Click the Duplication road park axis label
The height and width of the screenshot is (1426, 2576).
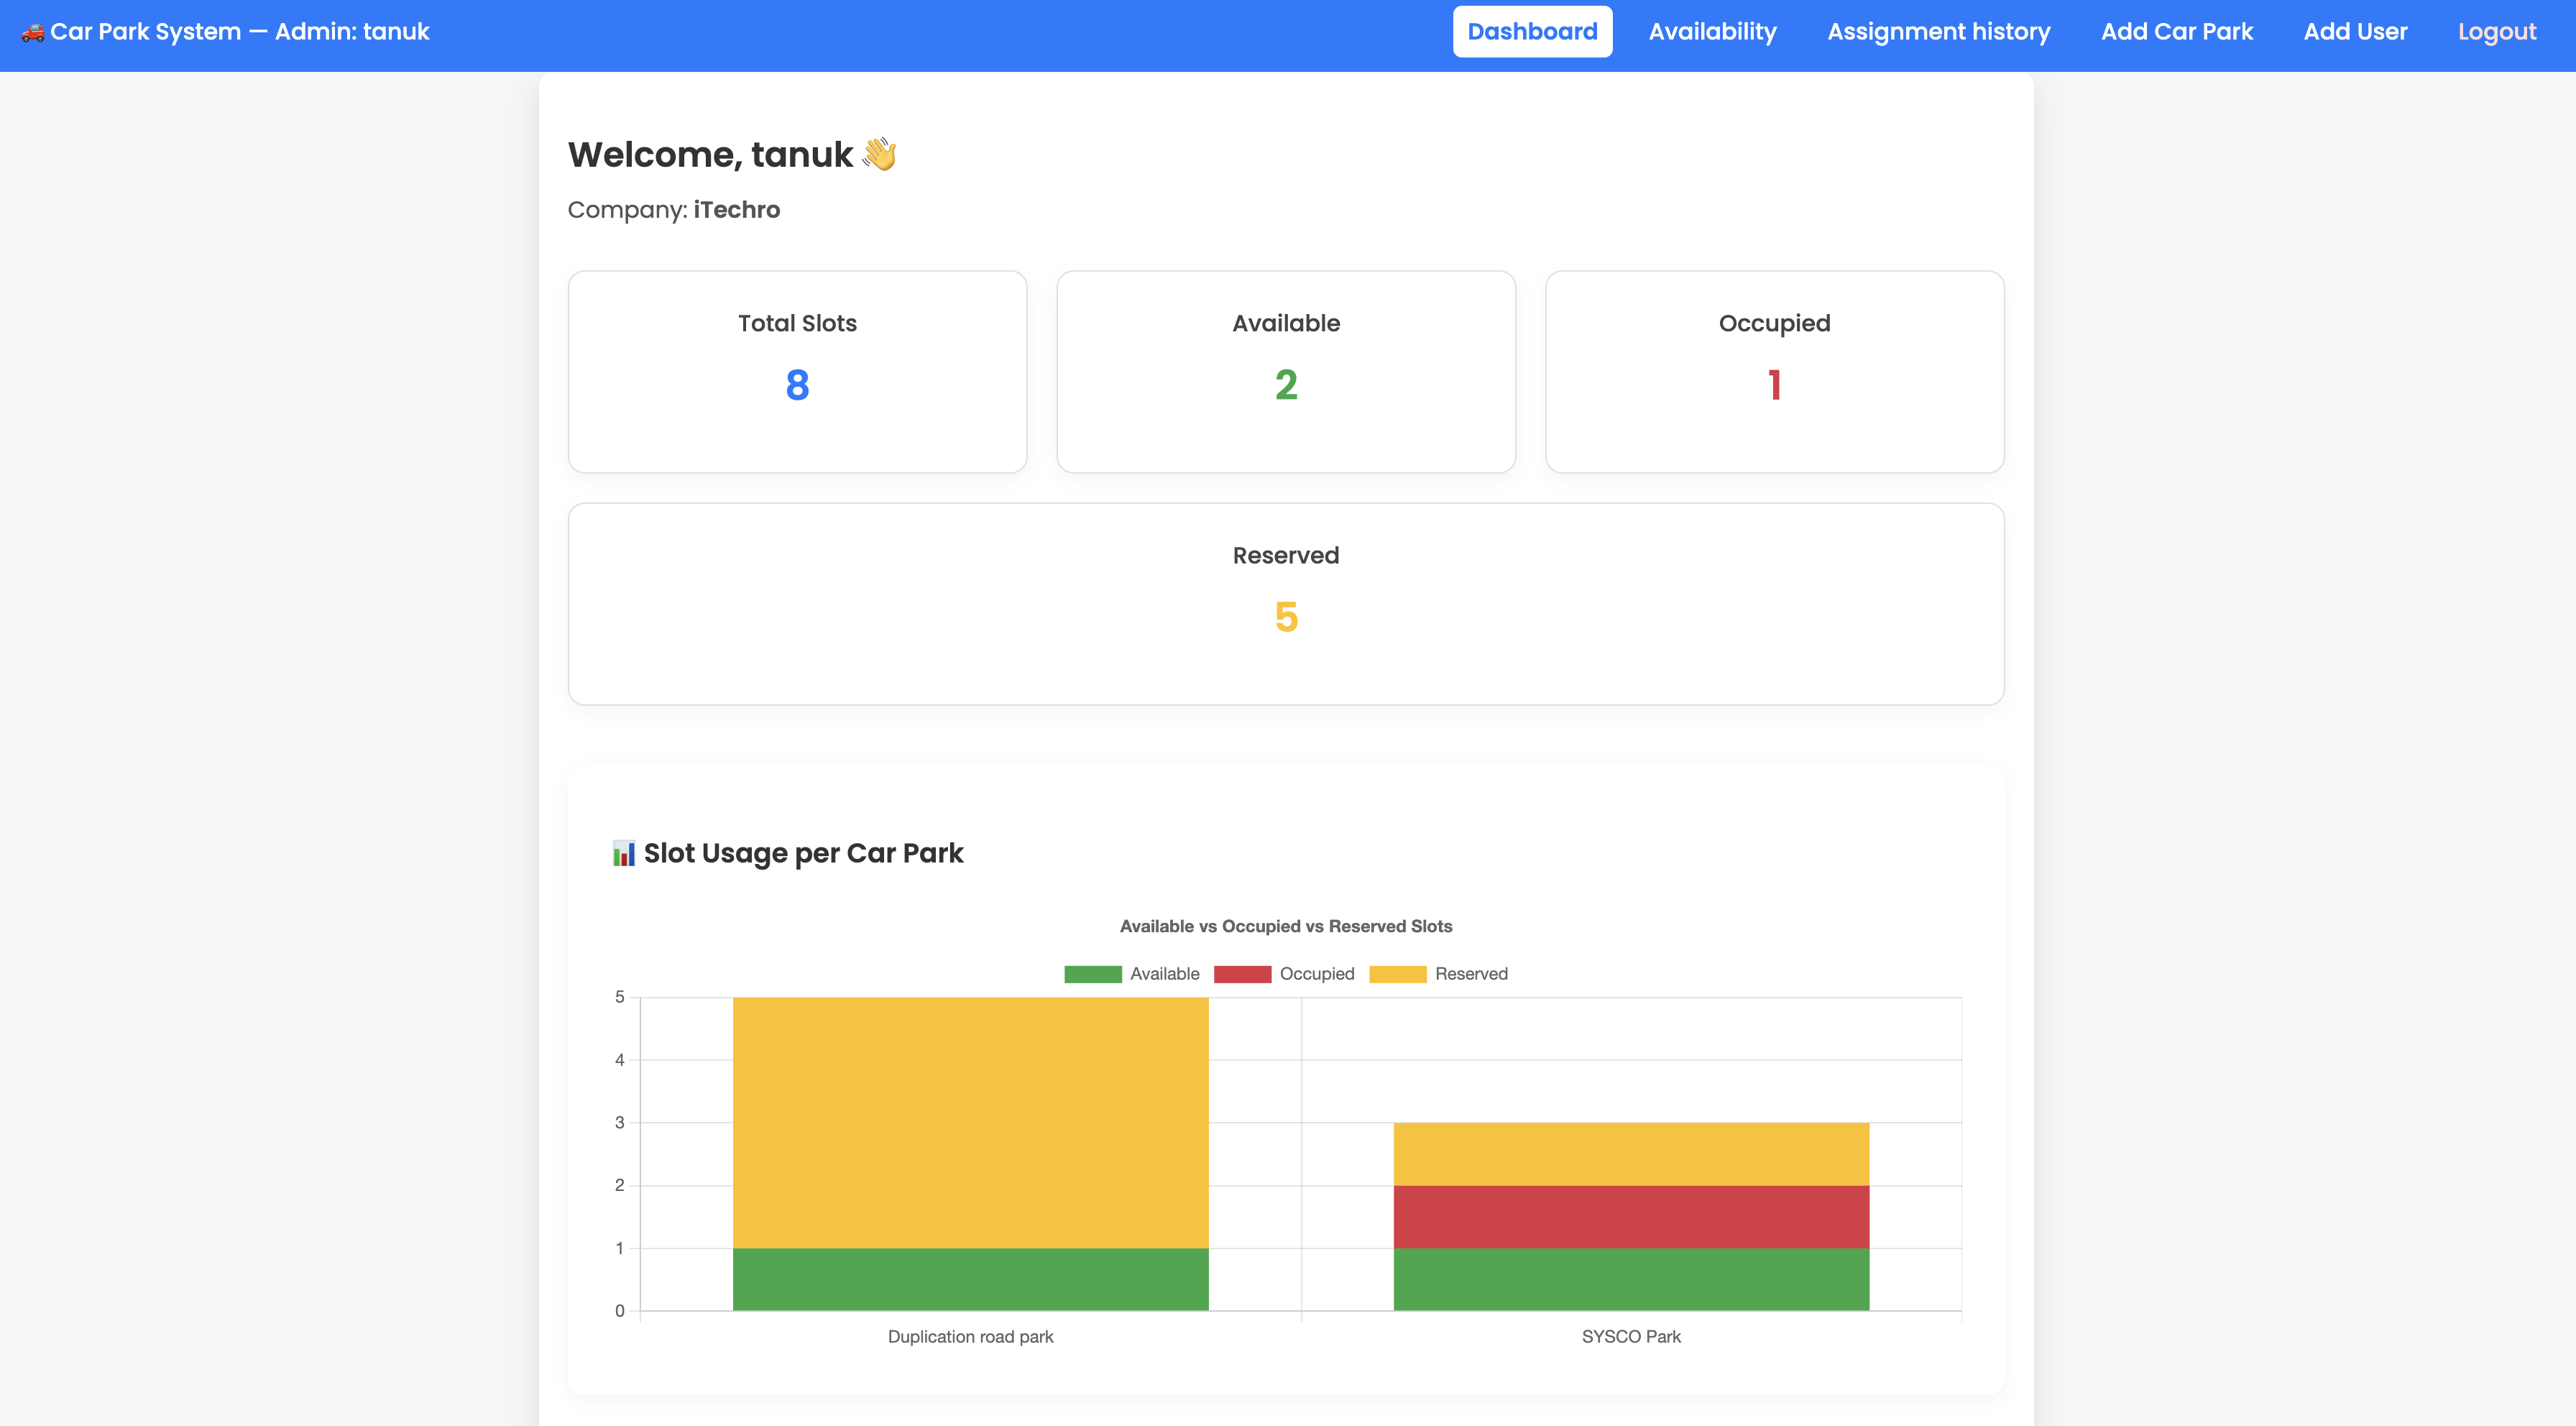pyautogui.click(x=970, y=1337)
